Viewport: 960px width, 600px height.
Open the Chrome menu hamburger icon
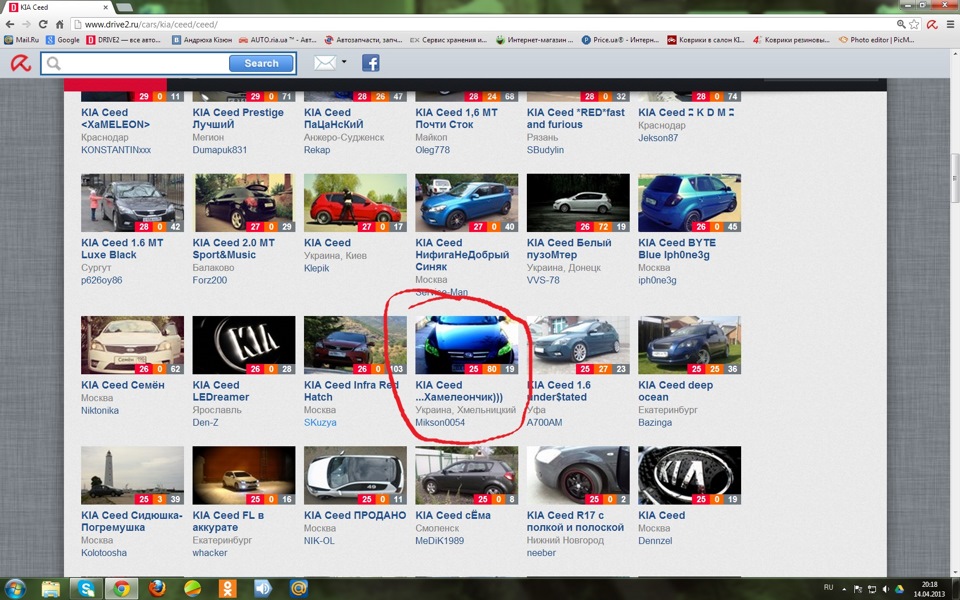click(x=950, y=24)
